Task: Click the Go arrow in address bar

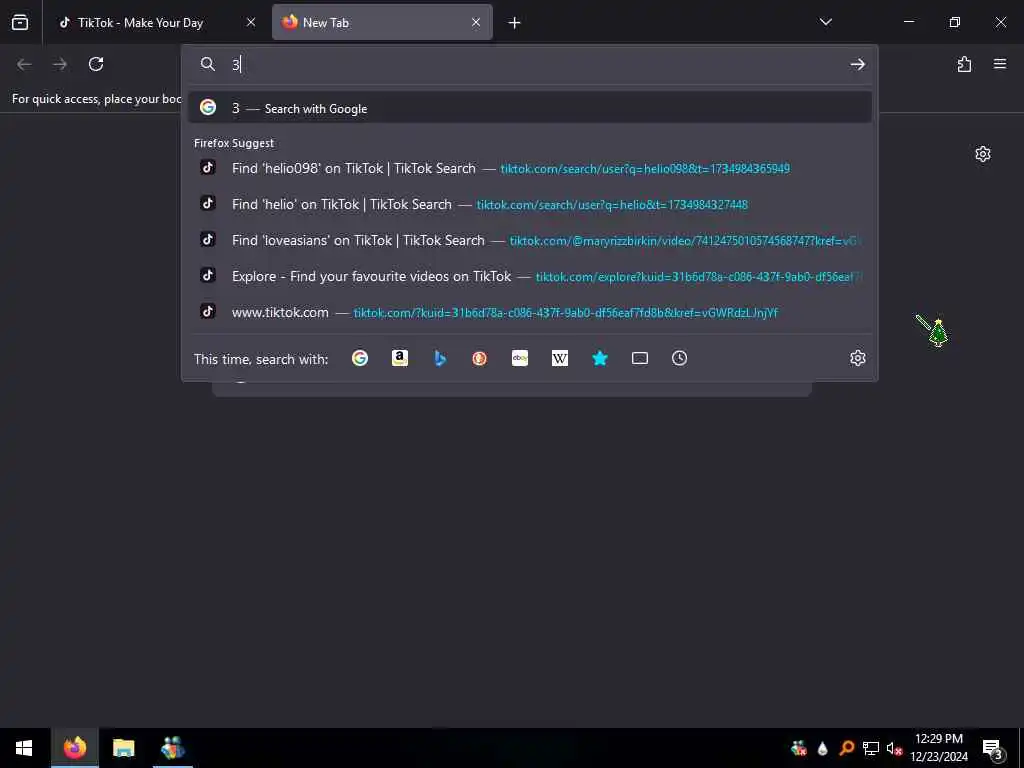Action: click(x=857, y=64)
